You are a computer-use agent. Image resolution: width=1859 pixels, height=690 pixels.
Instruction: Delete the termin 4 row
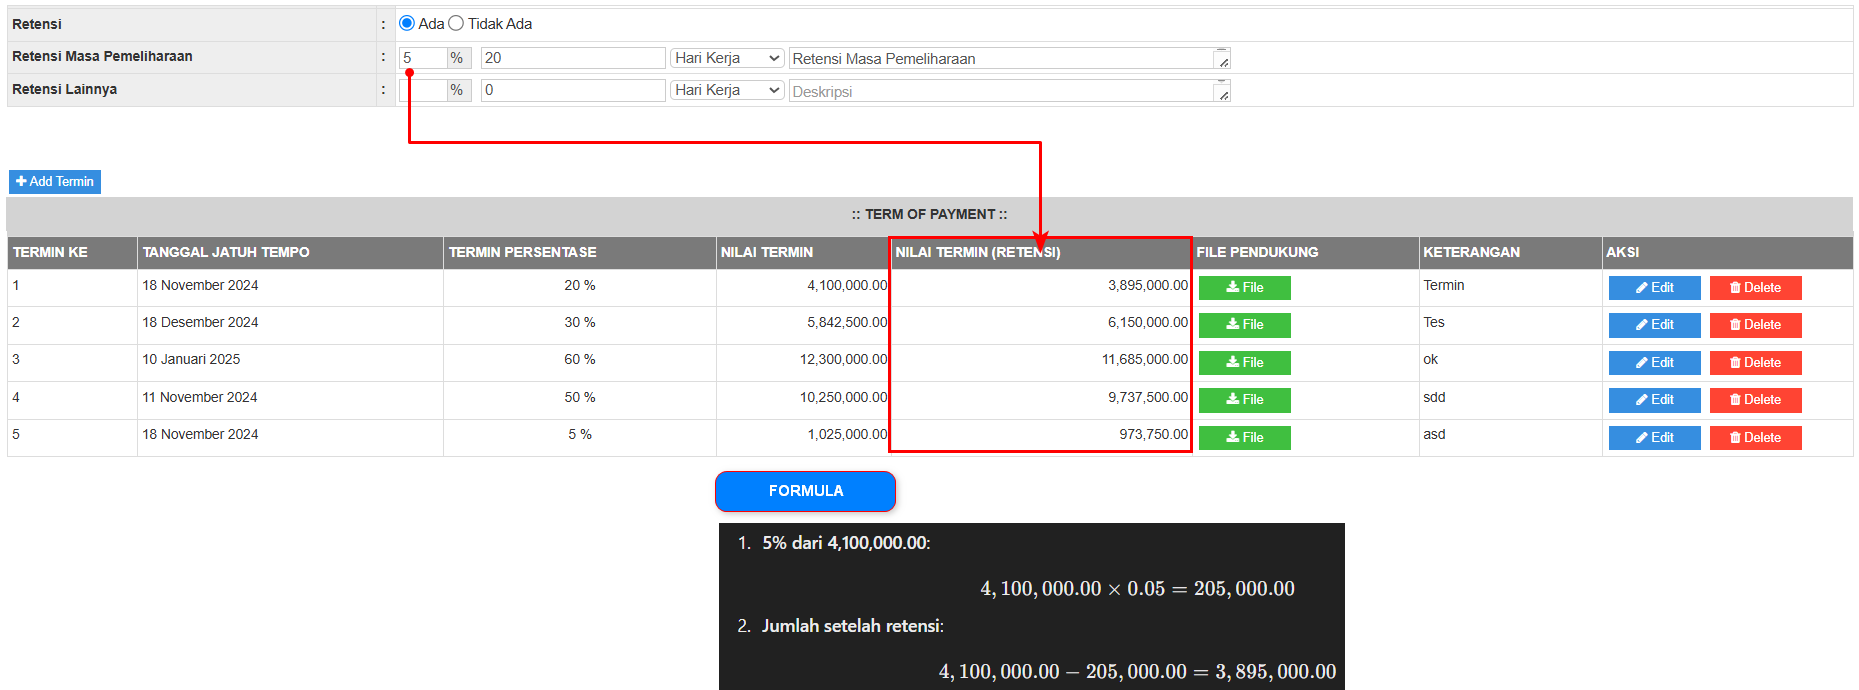(1755, 400)
